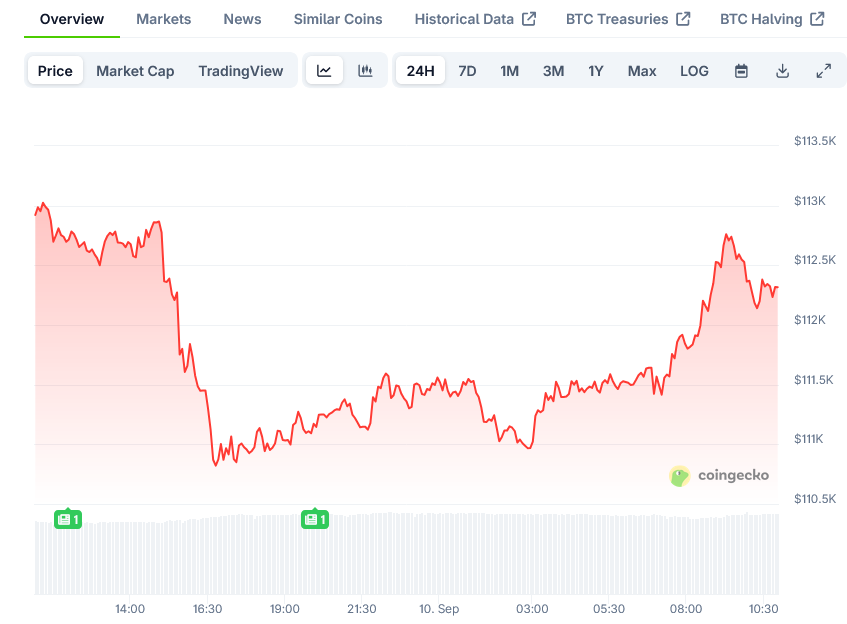Select the Overview tab
This screenshot has width=847, height=624.
[72, 19]
